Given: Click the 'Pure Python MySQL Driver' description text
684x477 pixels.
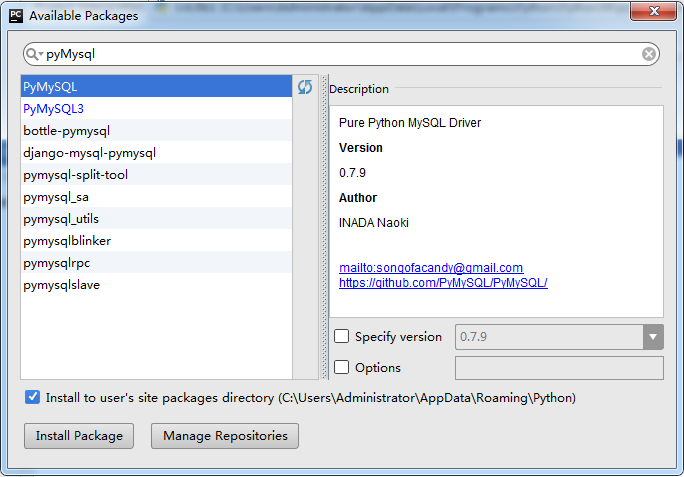Looking at the screenshot, I should pyautogui.click(x=410, y=123).
